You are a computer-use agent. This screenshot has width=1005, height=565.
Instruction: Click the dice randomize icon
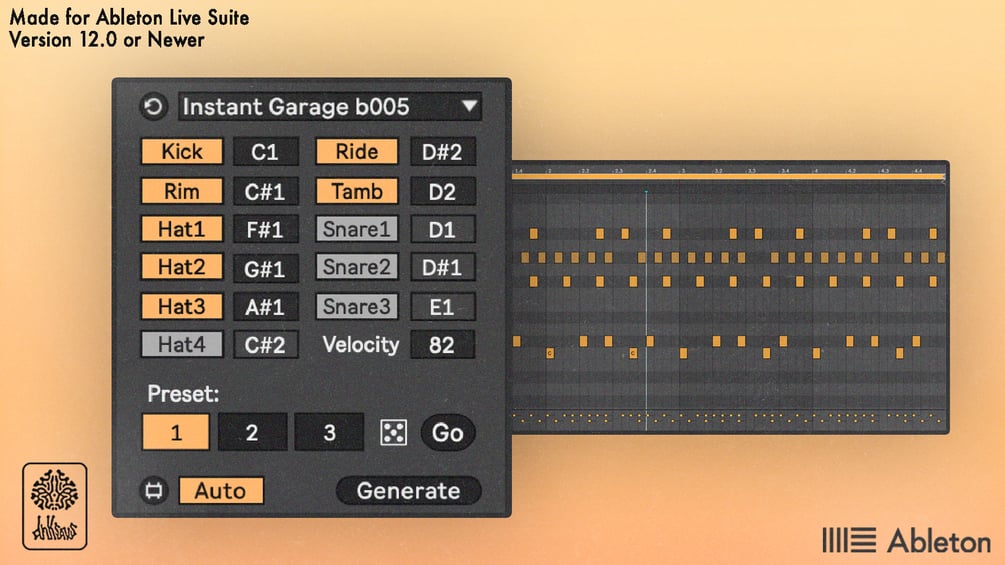coord(393,432)
